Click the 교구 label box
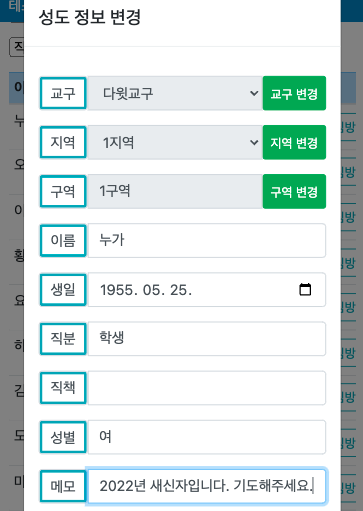363x511 pixels. point(63,93)
